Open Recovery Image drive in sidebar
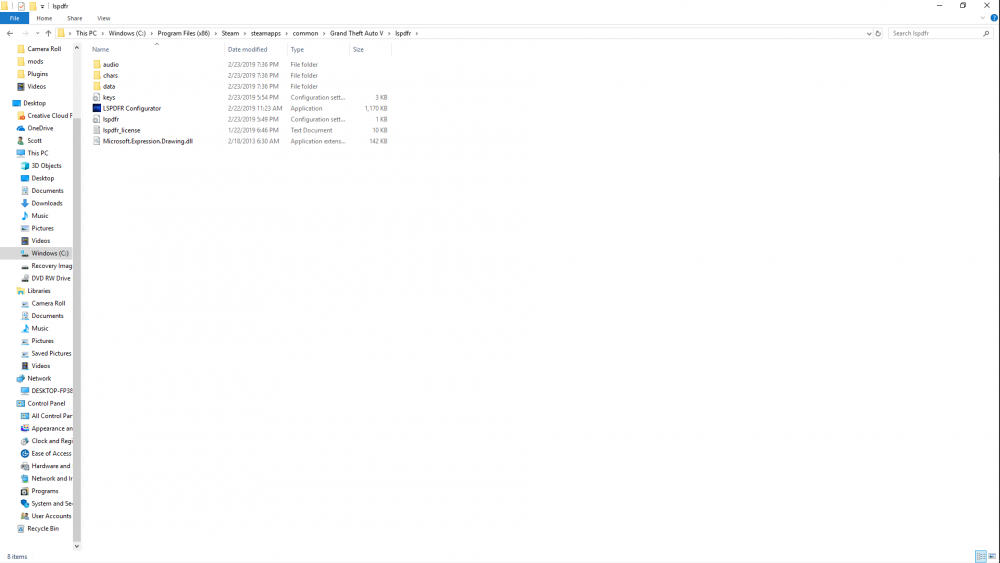Image resolution: width=1000 pixels, height=563 pixels. point(51,266)
